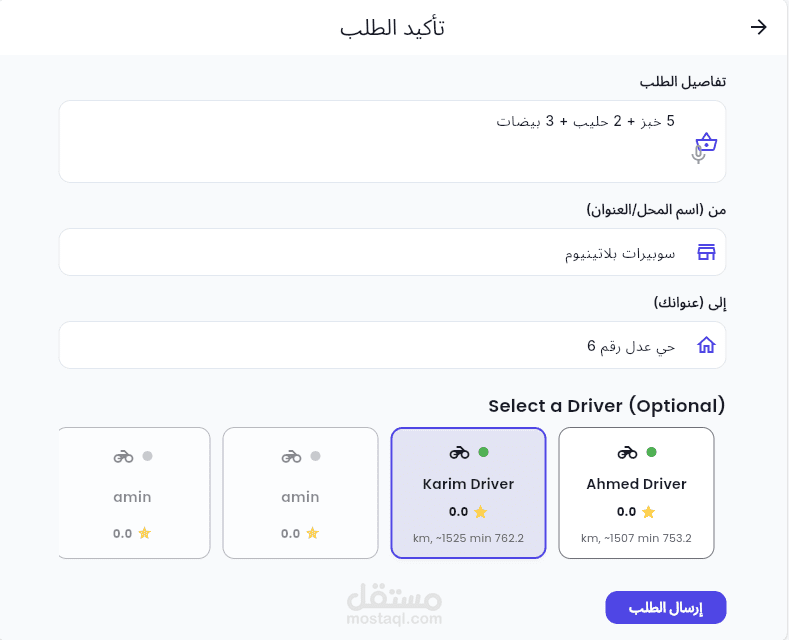Viewport: 789px width, 640px height.
Task: Click the back arrow icon
Action: click(x=758, y=27)
